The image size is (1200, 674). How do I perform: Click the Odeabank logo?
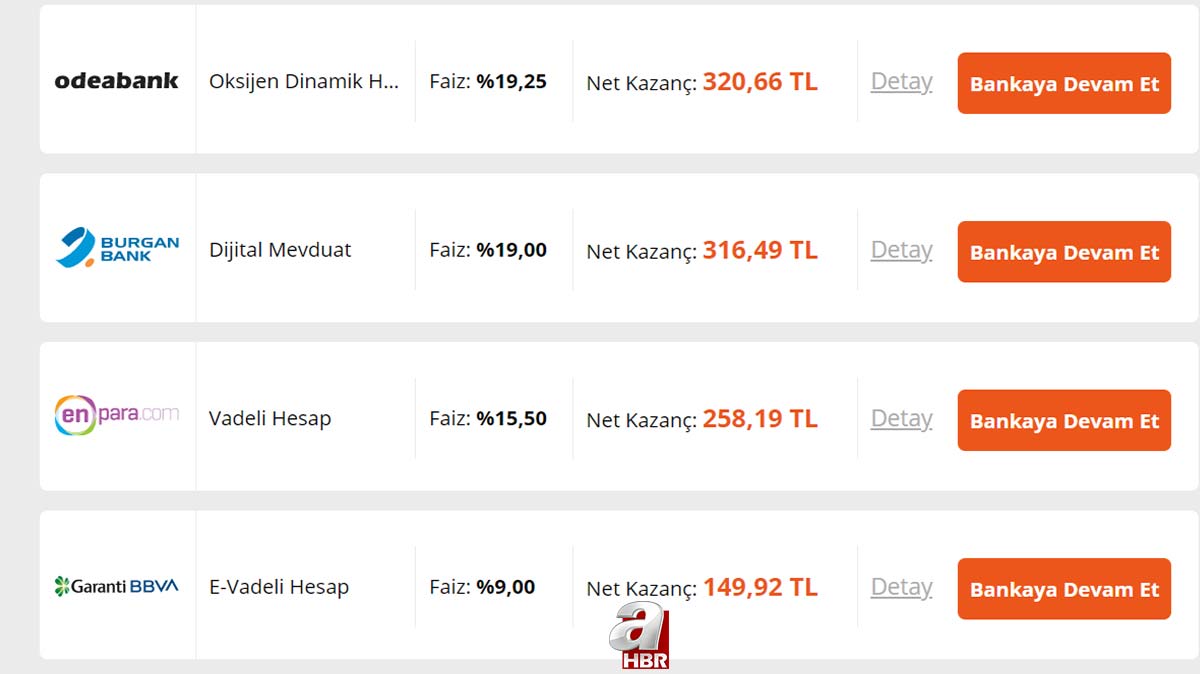tap(116, 81)
